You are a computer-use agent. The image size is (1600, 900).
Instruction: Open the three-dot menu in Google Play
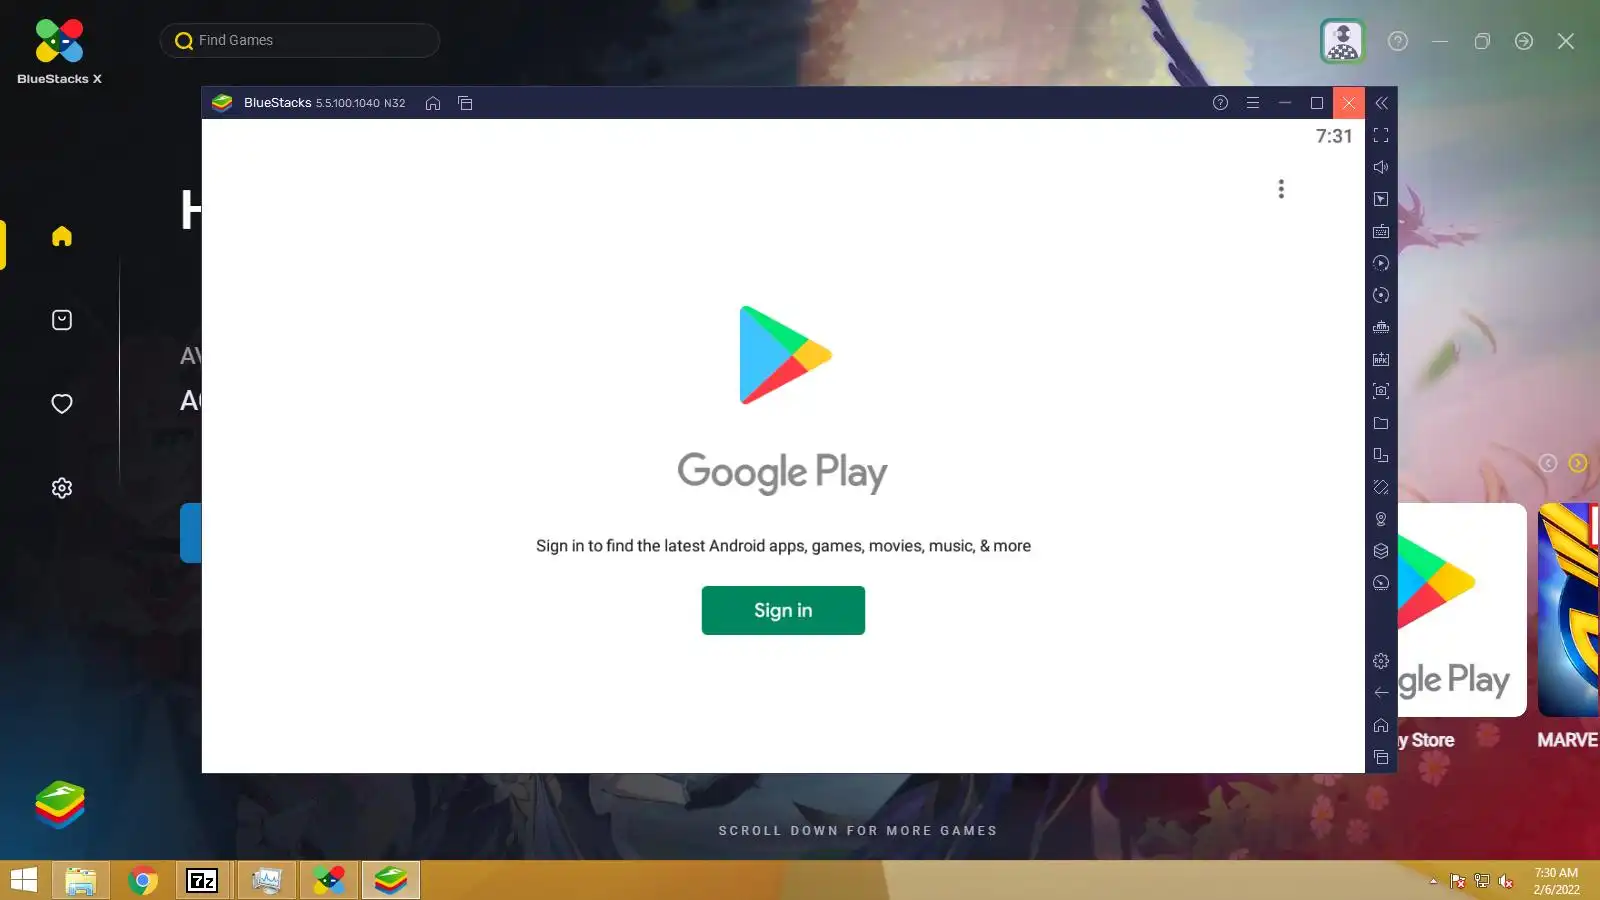click(x=1281, y=189)
